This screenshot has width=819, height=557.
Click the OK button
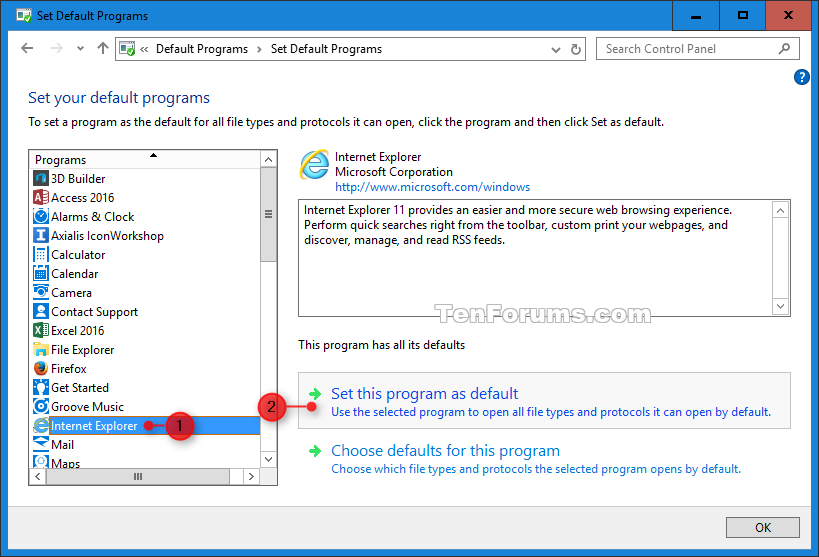pyautogui.click(x=763, y=527)
